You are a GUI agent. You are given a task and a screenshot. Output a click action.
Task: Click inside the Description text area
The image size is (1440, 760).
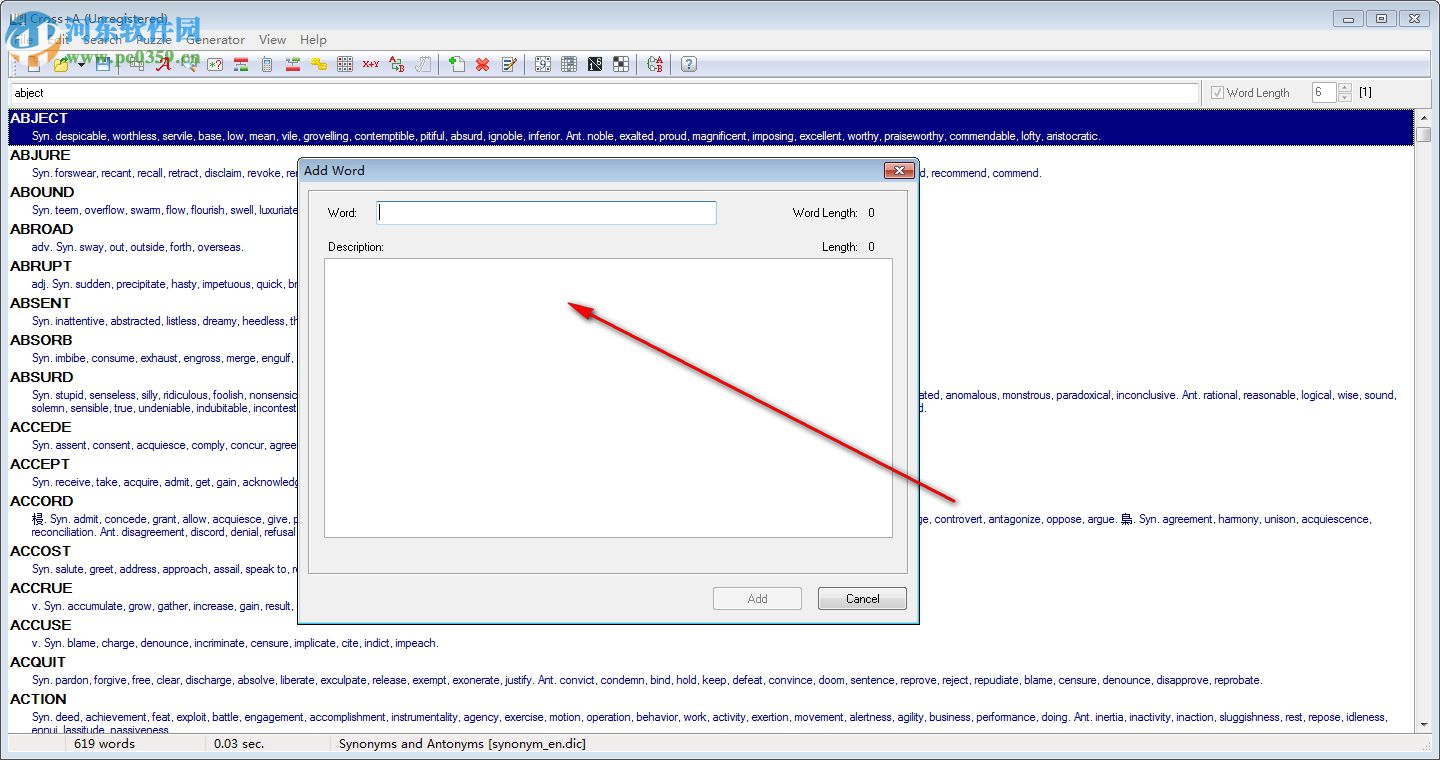tap(608, 398)
